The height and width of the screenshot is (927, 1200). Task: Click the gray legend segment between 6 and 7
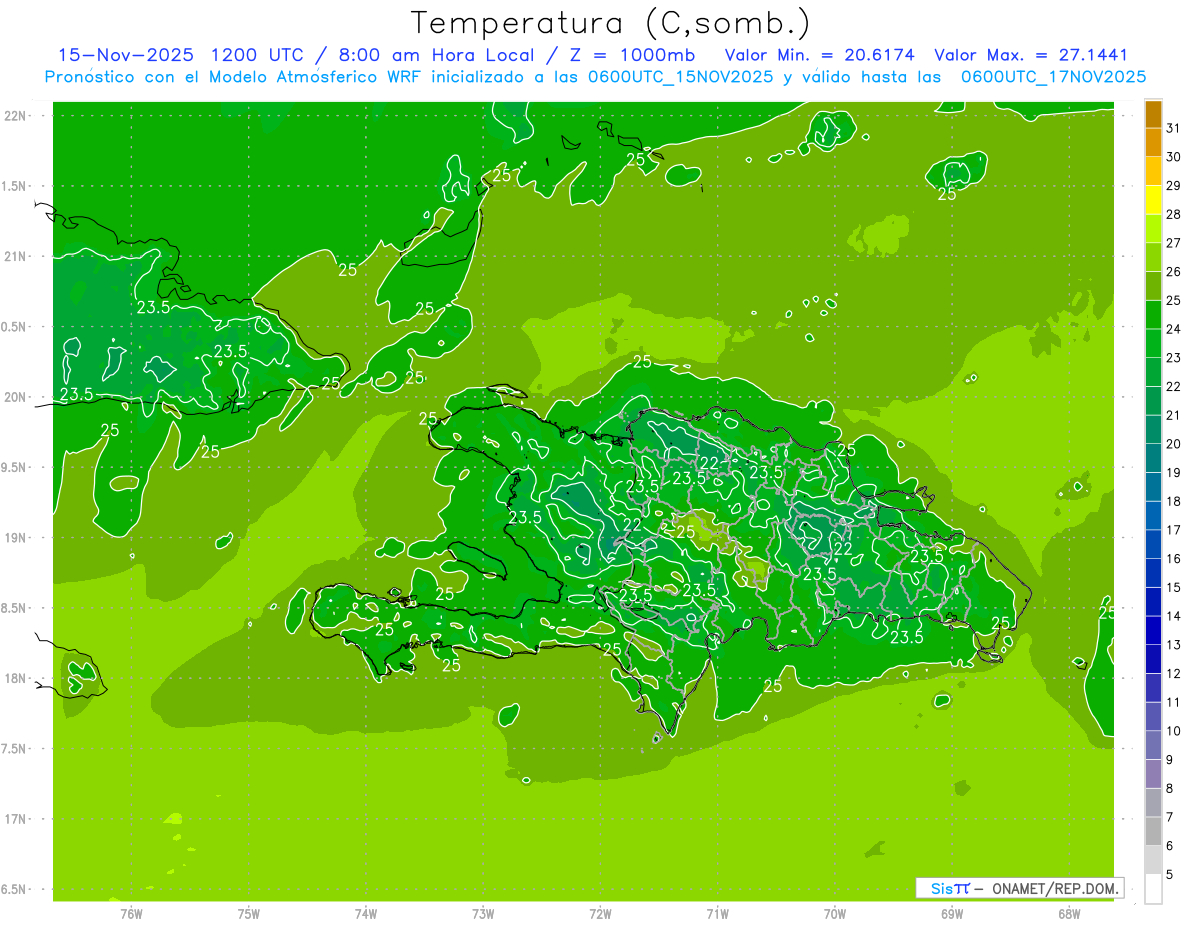(1153, 831)
